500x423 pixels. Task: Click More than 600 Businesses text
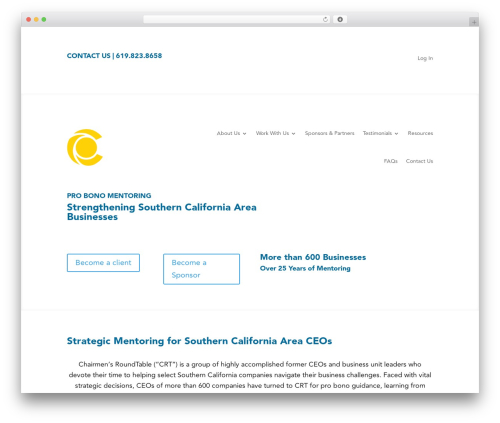pyautogui.click(x=313, y=257)
